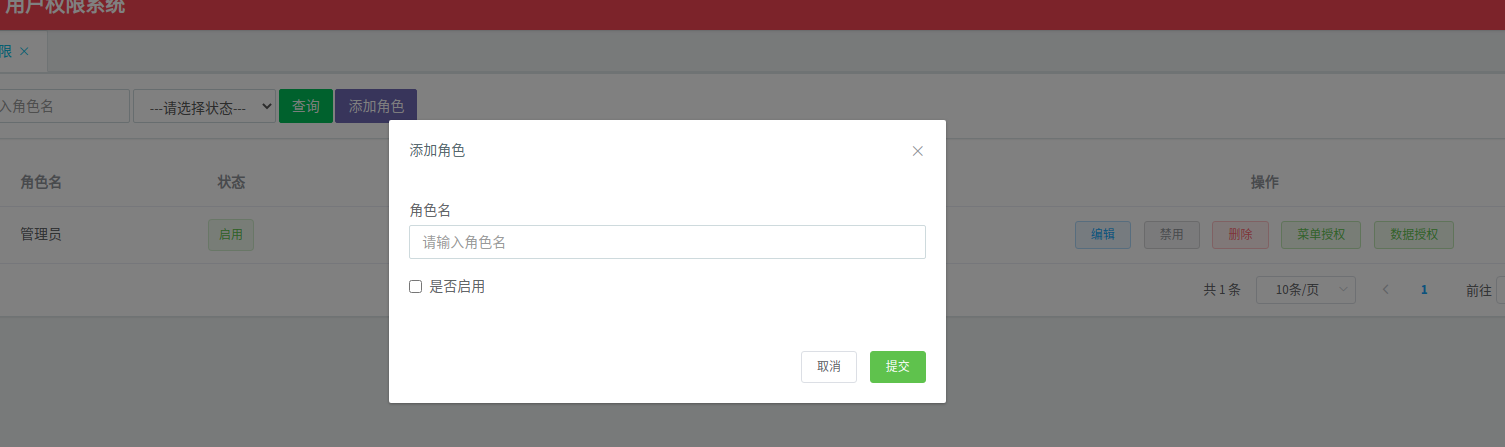1505x447 pixels.
Task: Click the 启用 status tag
Action: [x=231, y=235]
